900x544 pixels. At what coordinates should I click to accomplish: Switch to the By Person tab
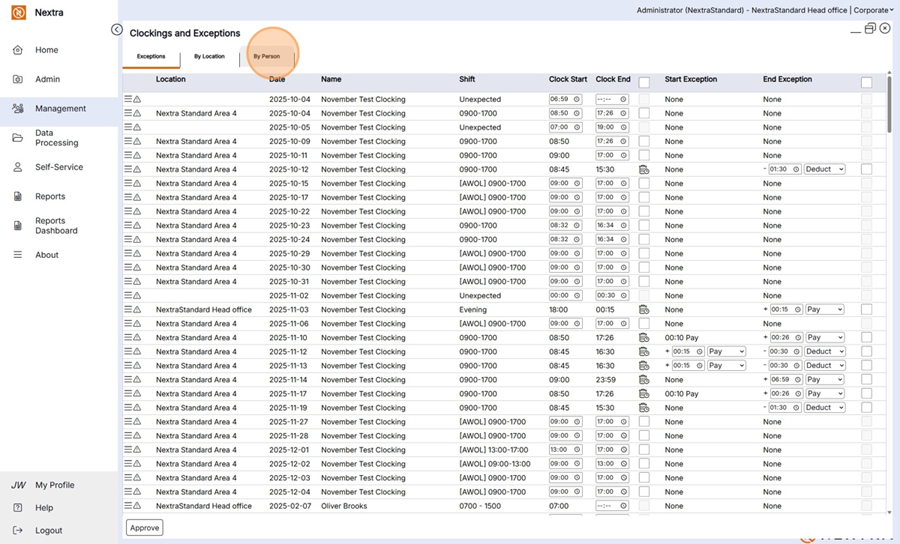266,57
